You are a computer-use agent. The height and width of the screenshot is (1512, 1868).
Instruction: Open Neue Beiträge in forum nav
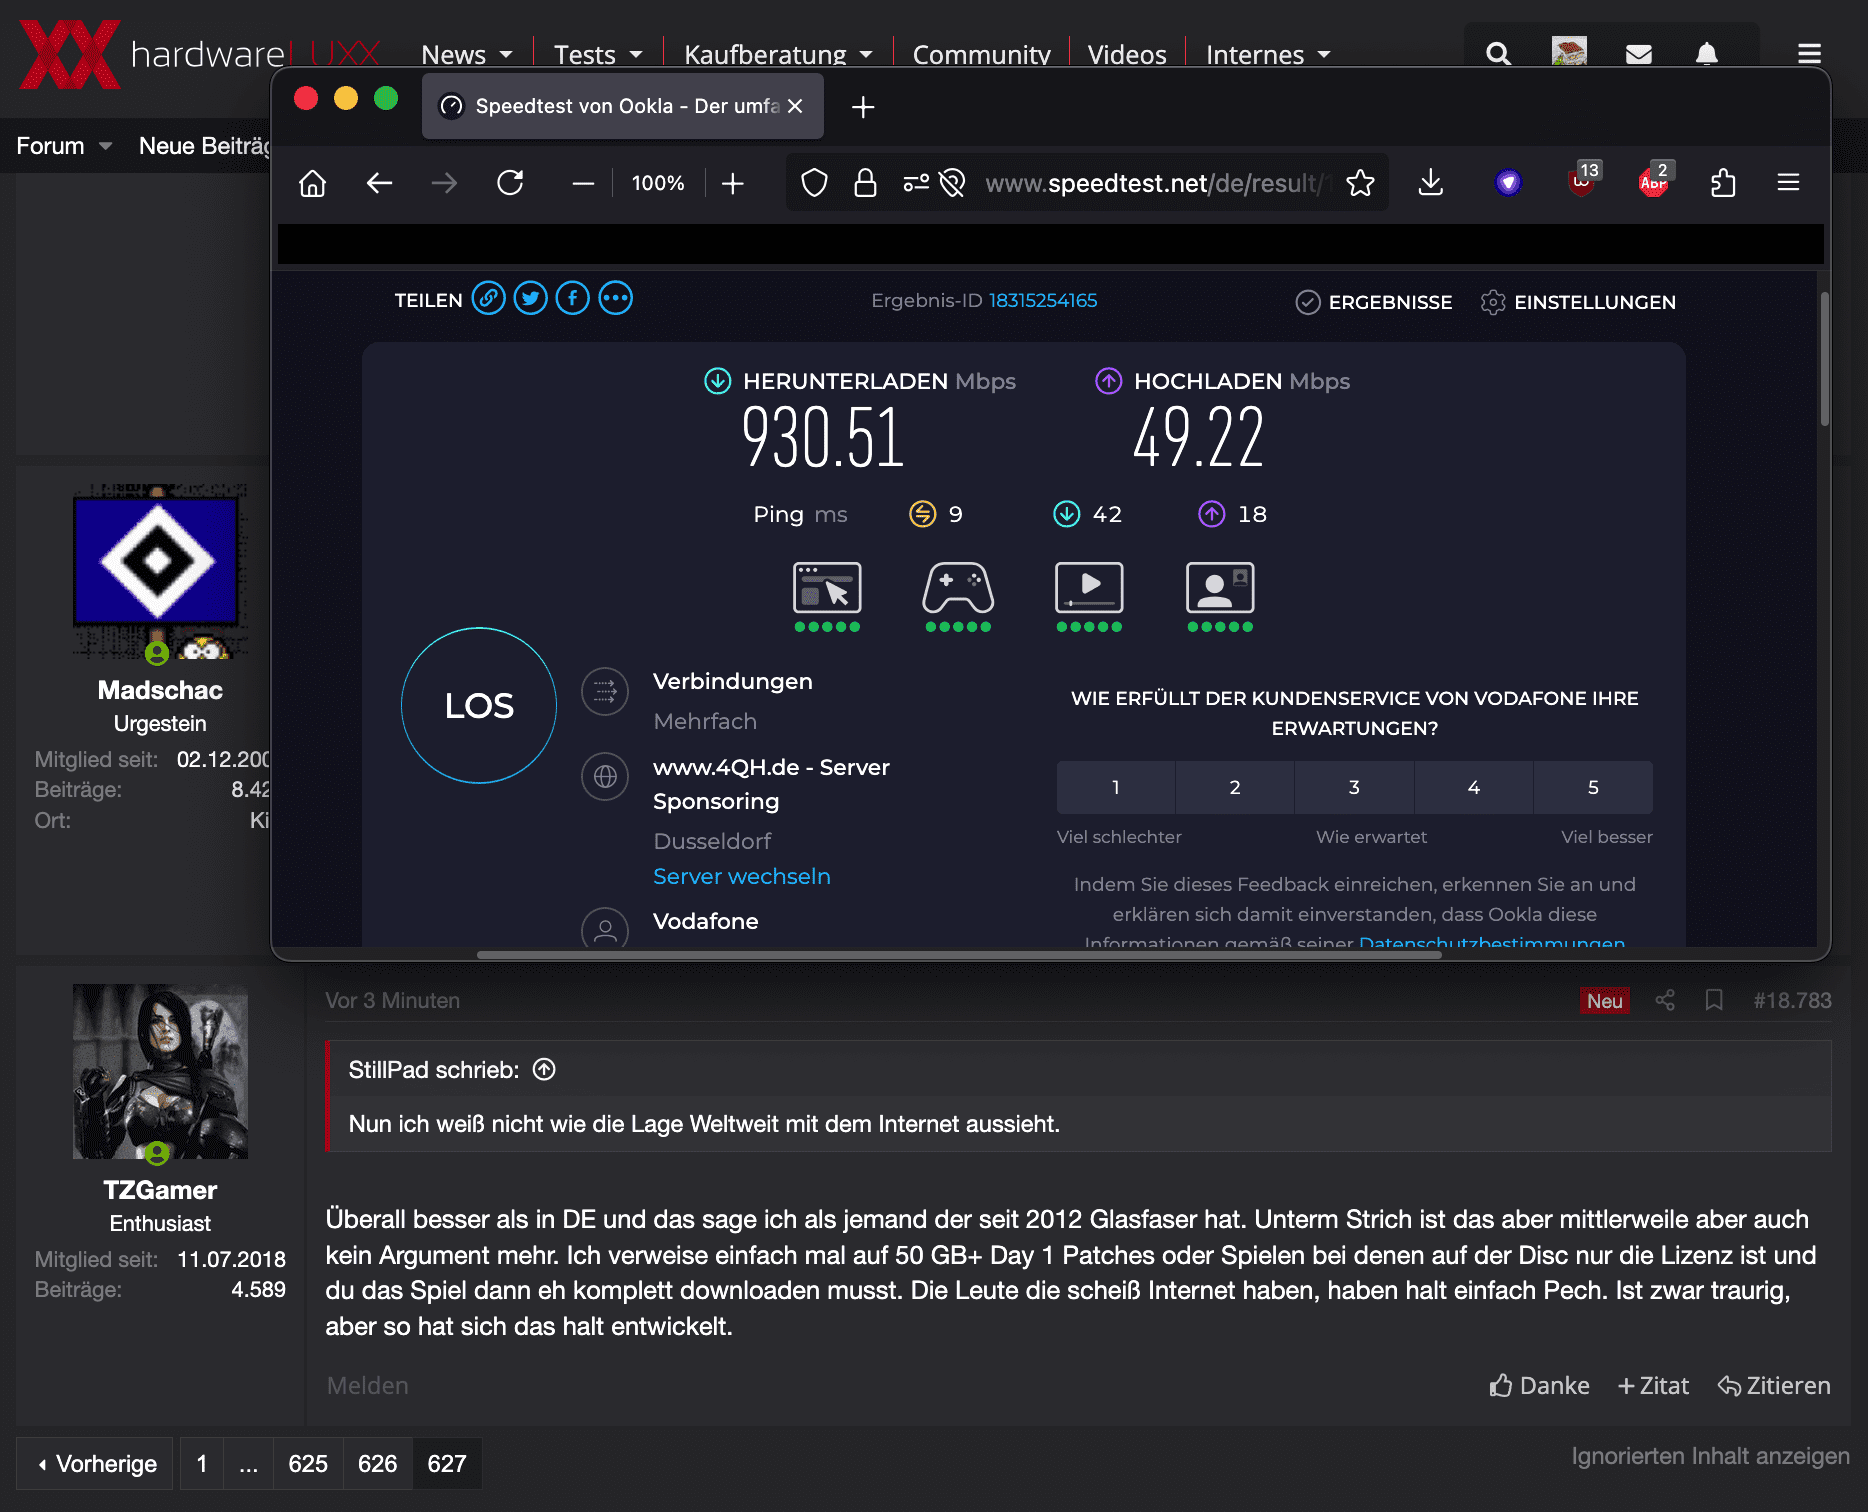pyautogui.click(x=205, y=146)
